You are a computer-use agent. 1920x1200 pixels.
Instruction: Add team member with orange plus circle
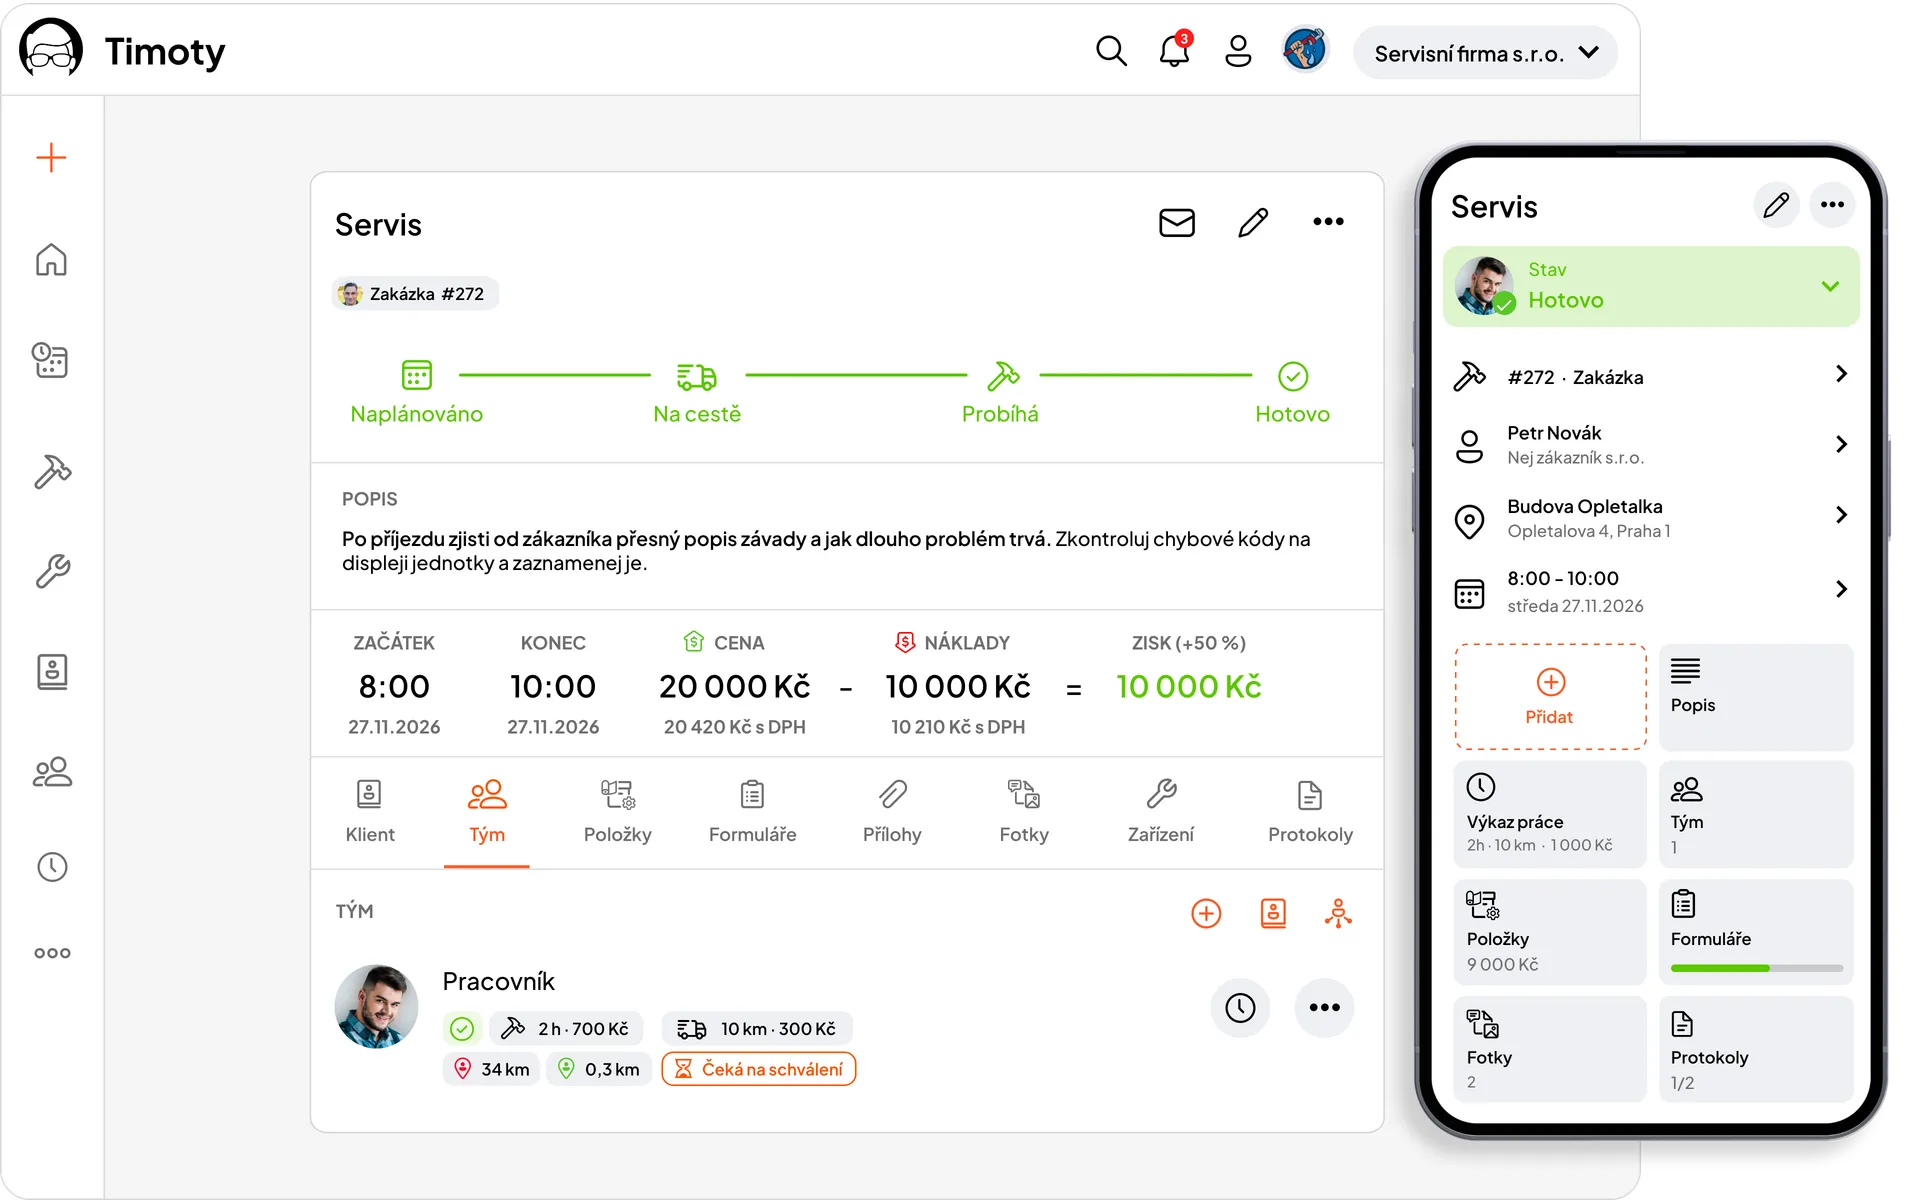1206,913
